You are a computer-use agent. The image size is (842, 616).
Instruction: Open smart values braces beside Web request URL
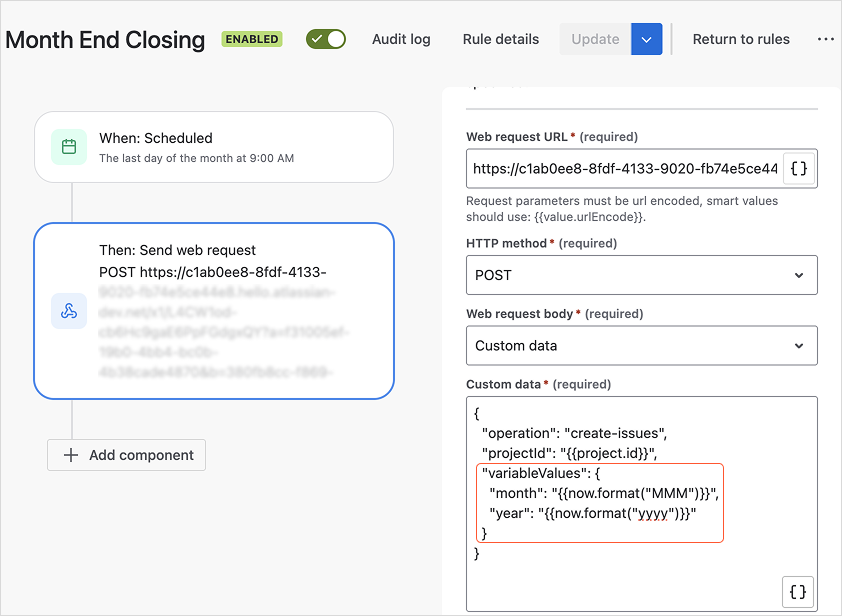(x=798, y=169)
